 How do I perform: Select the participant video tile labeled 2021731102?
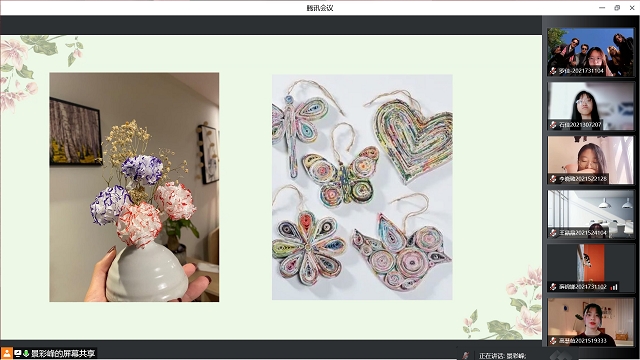[x=591, y=268]
